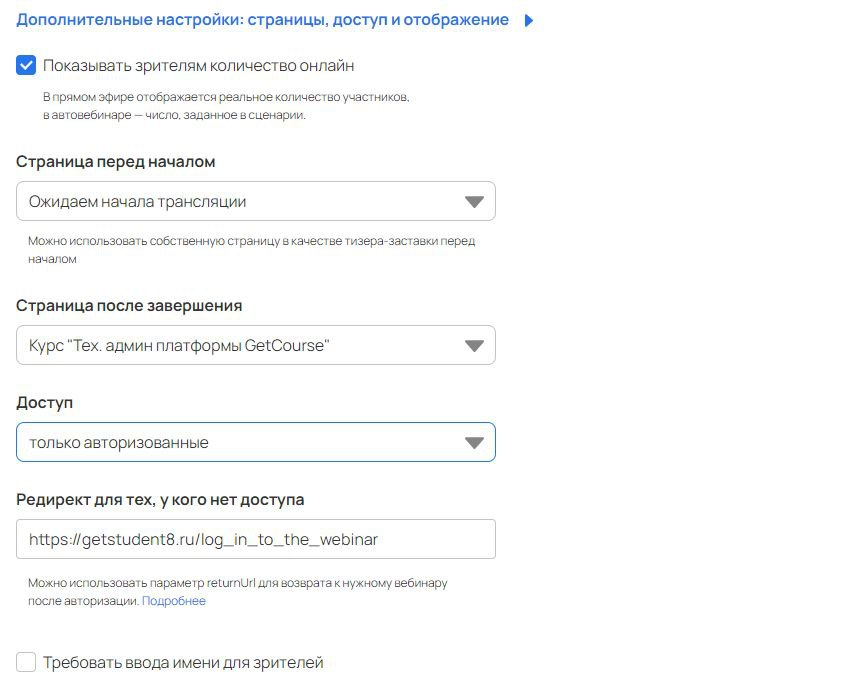Click the arrow icon in Страница перед началом field
This screenshot has width=862, height=683.
tap(474, 202)
